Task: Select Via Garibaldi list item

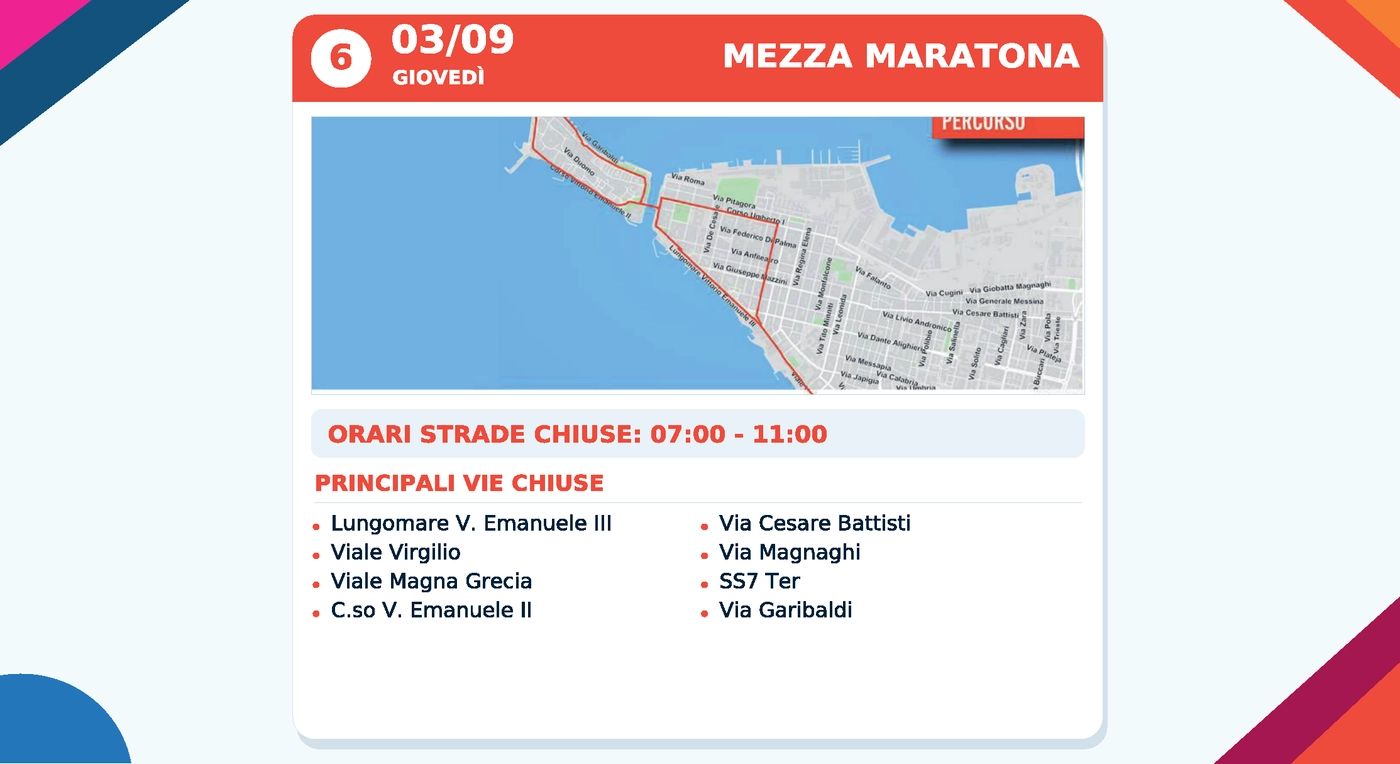Action: point(786,610)
